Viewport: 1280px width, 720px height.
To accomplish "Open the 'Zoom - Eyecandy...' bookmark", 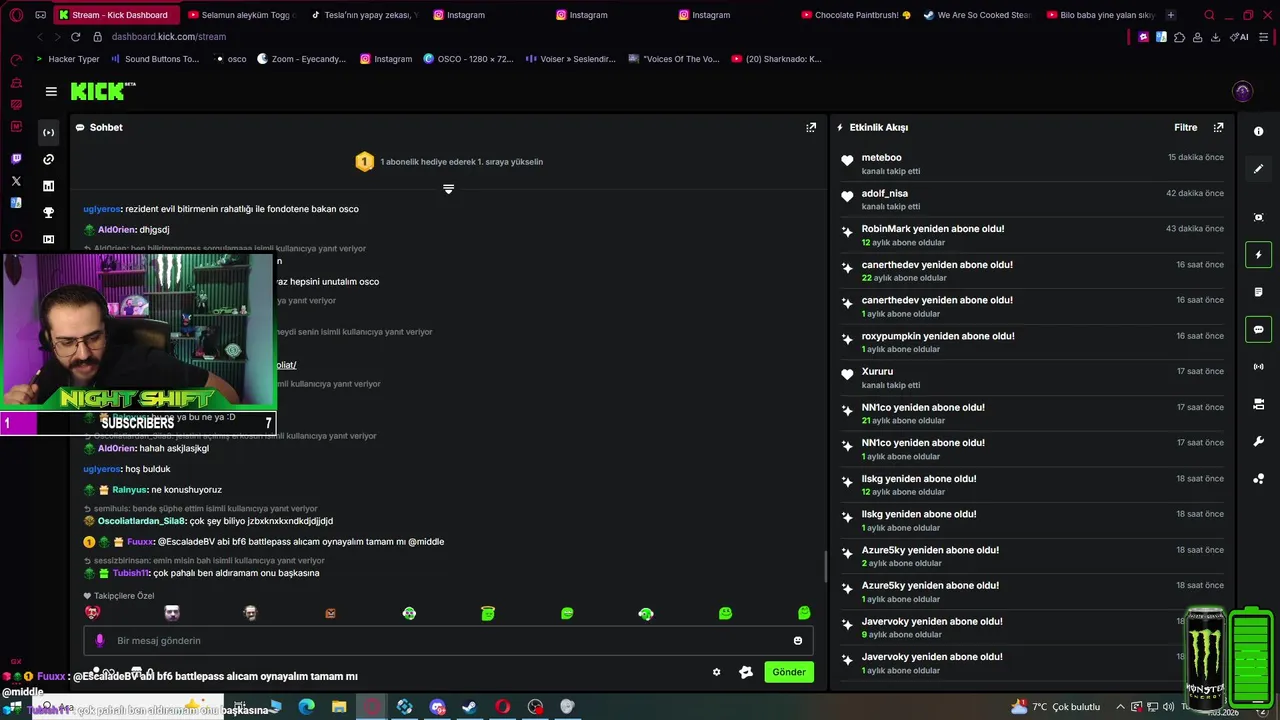I will 301,59.
